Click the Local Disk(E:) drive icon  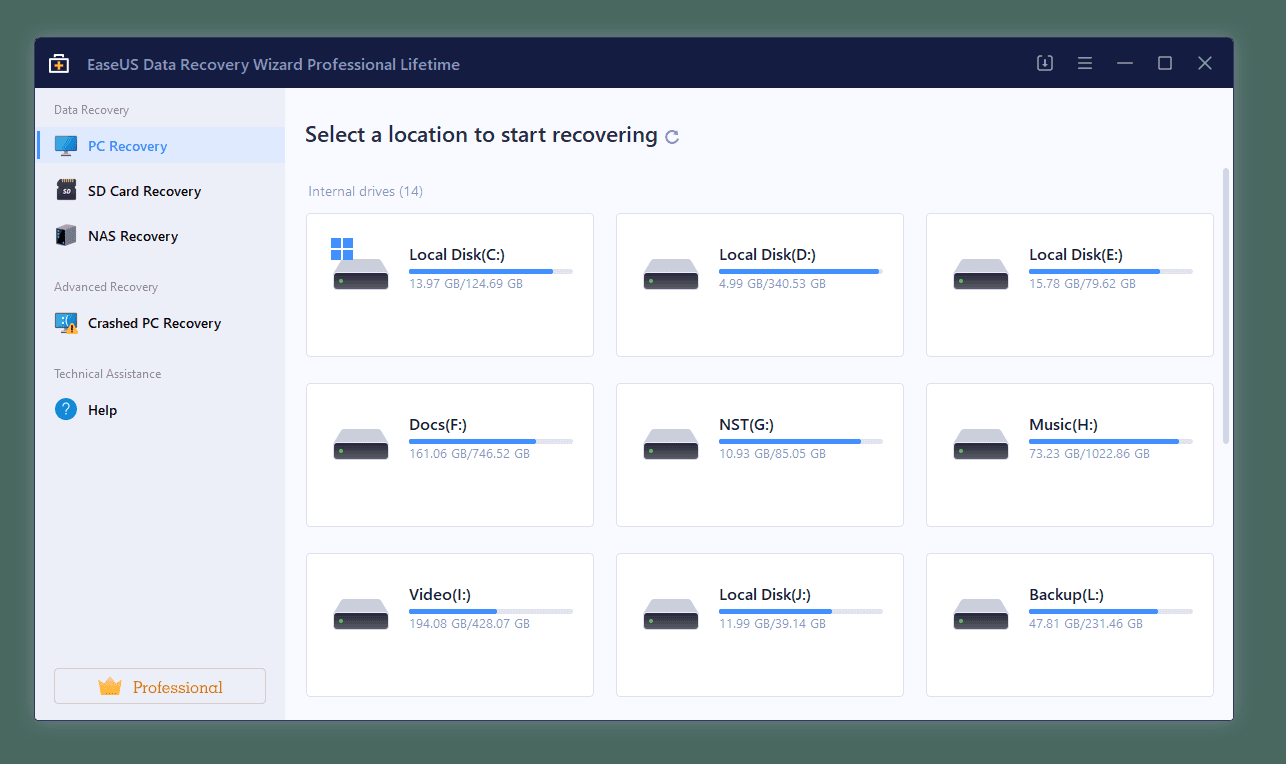(980, 275)
